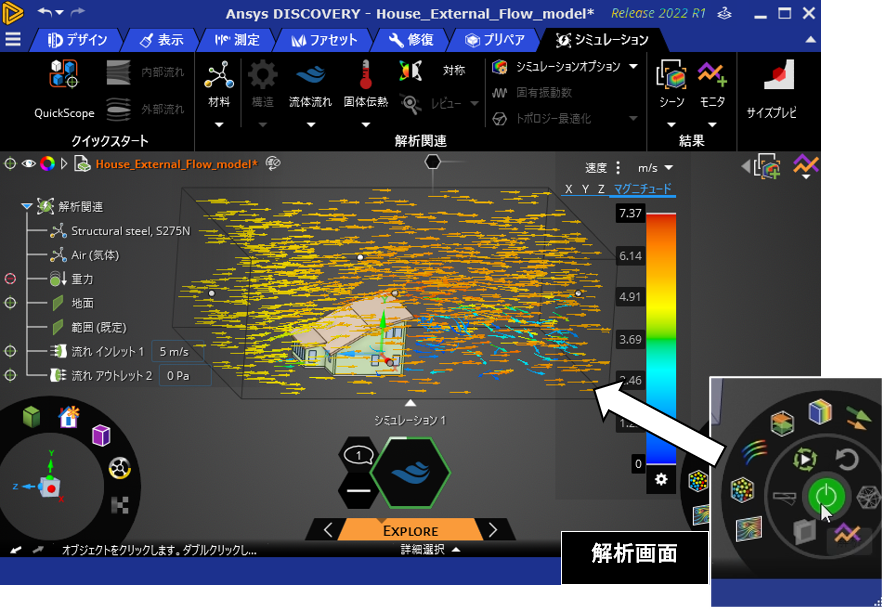The width and height of the screenshot is (884, 609).
Task: Go to the next stage arrow beside EXPLORE
Action: point(493,530)
